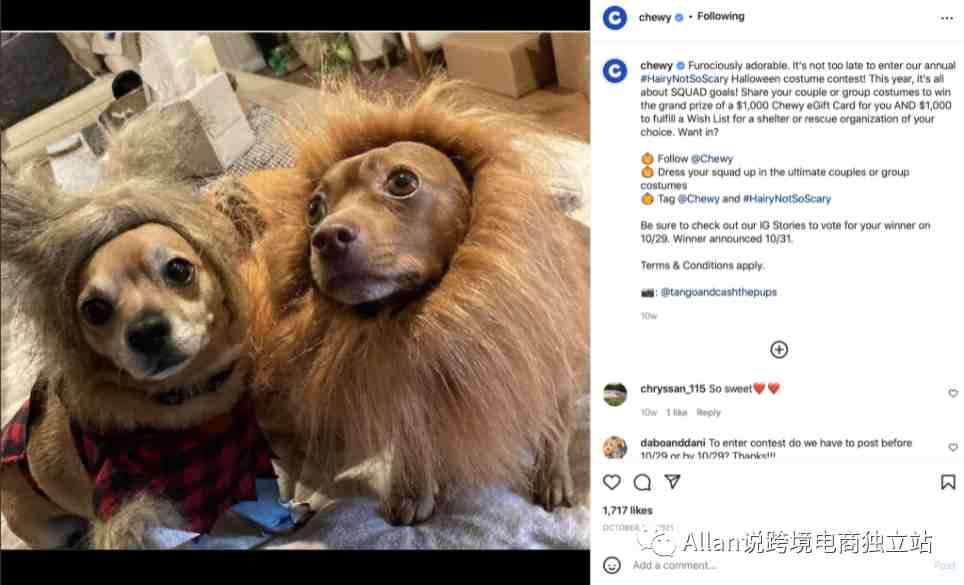Reply to chryssan_115's comment
964x585 pixels.
708,412
